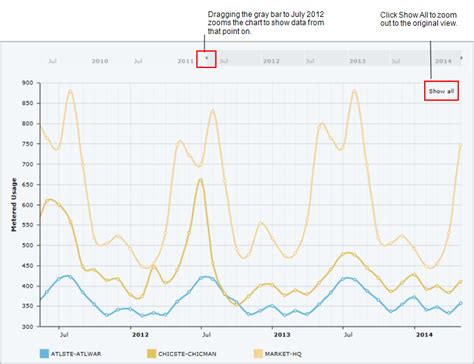Click the 650 value on the y-axis
474x364 pixels.
29,184
